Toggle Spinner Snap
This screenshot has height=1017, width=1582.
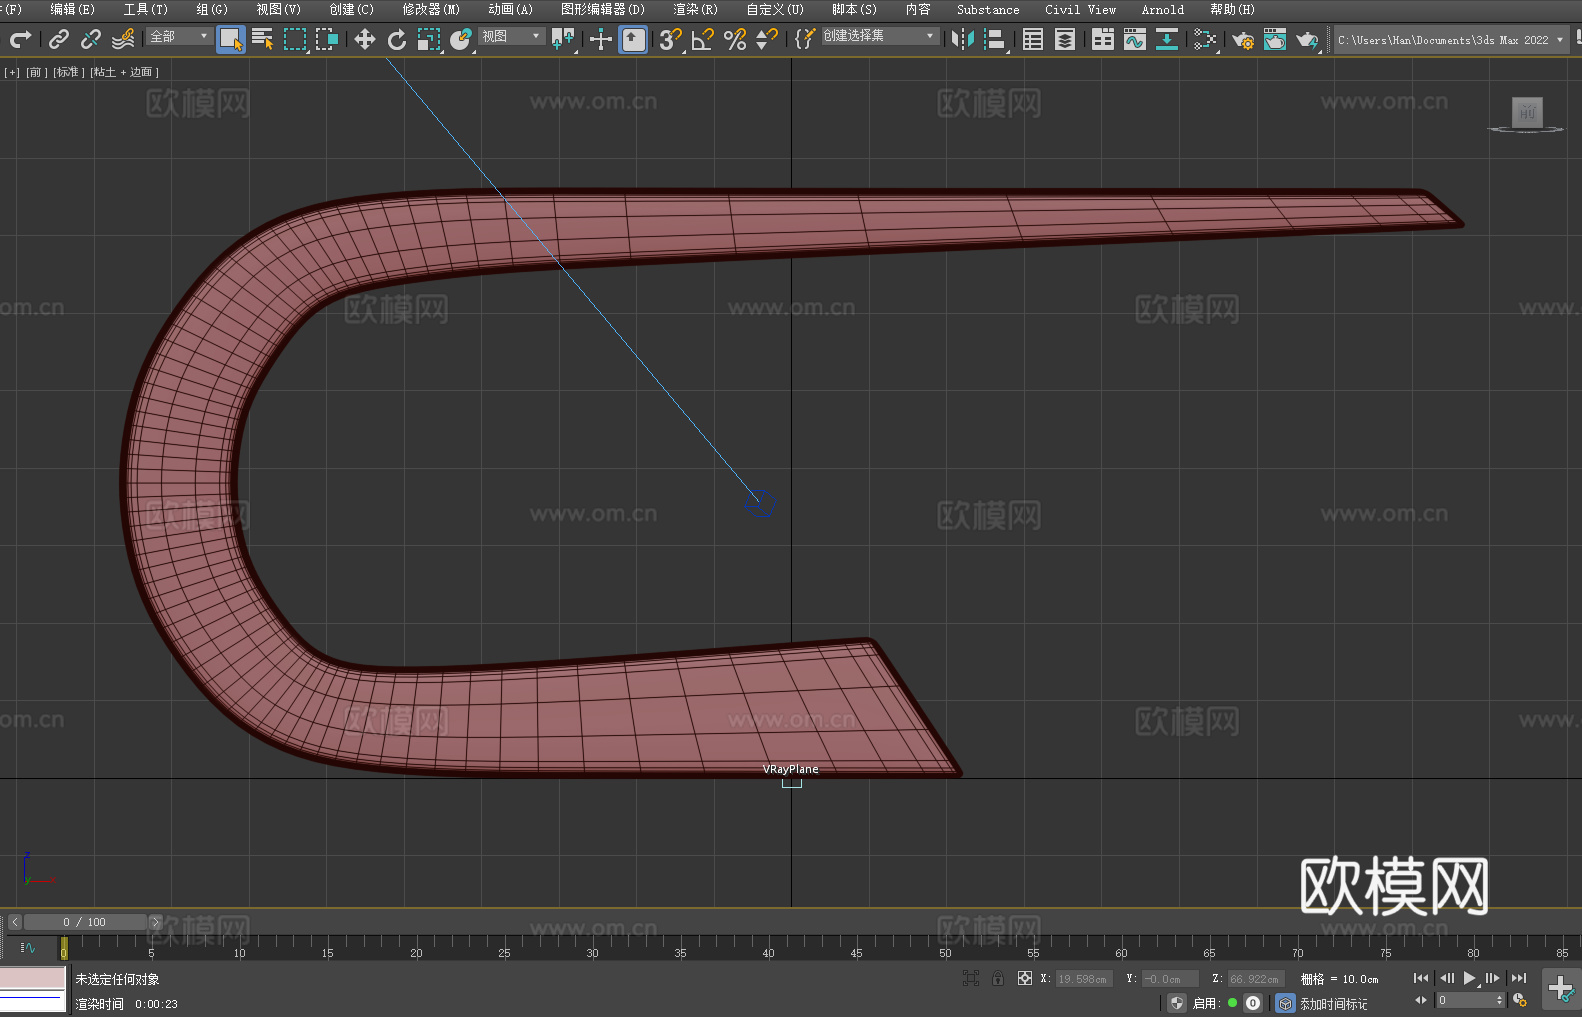(x=767, y=39)
